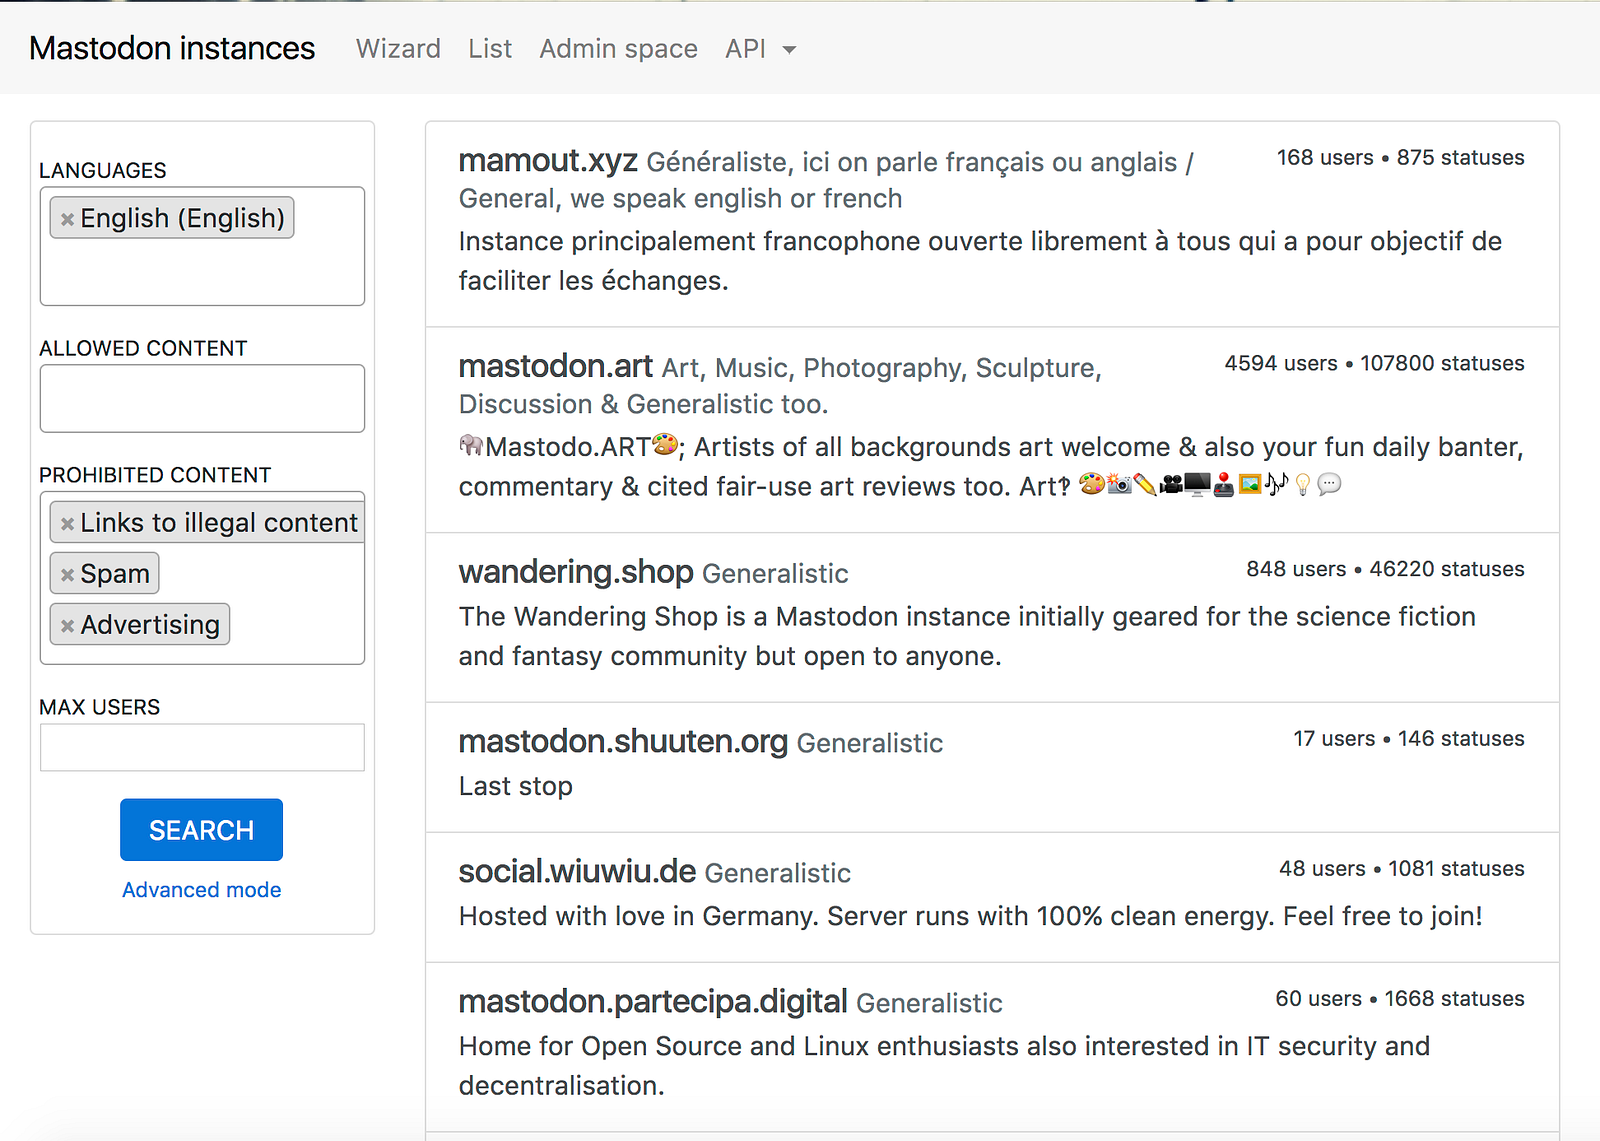Remove the Links to illegal content tag
Screen dimensions: 1600x1141
click(x=67, y=524)
